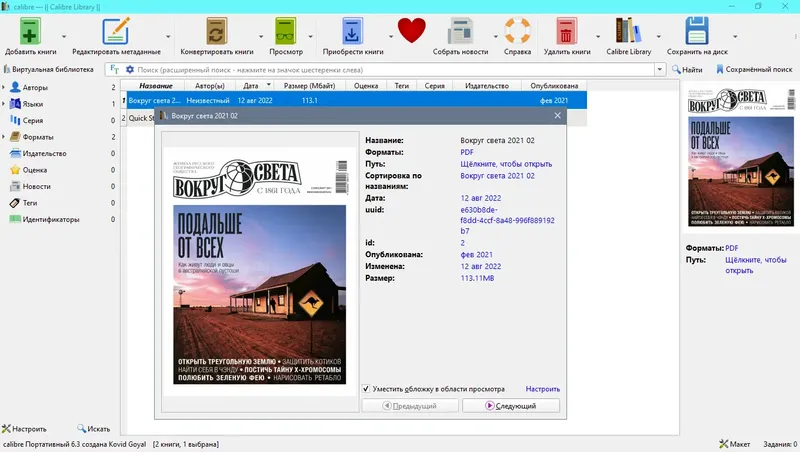Image resolution: width=800 pixels, height=452 pixels.
Task: Click Настроить wrench at bottom left
Action: coord(24,429)
